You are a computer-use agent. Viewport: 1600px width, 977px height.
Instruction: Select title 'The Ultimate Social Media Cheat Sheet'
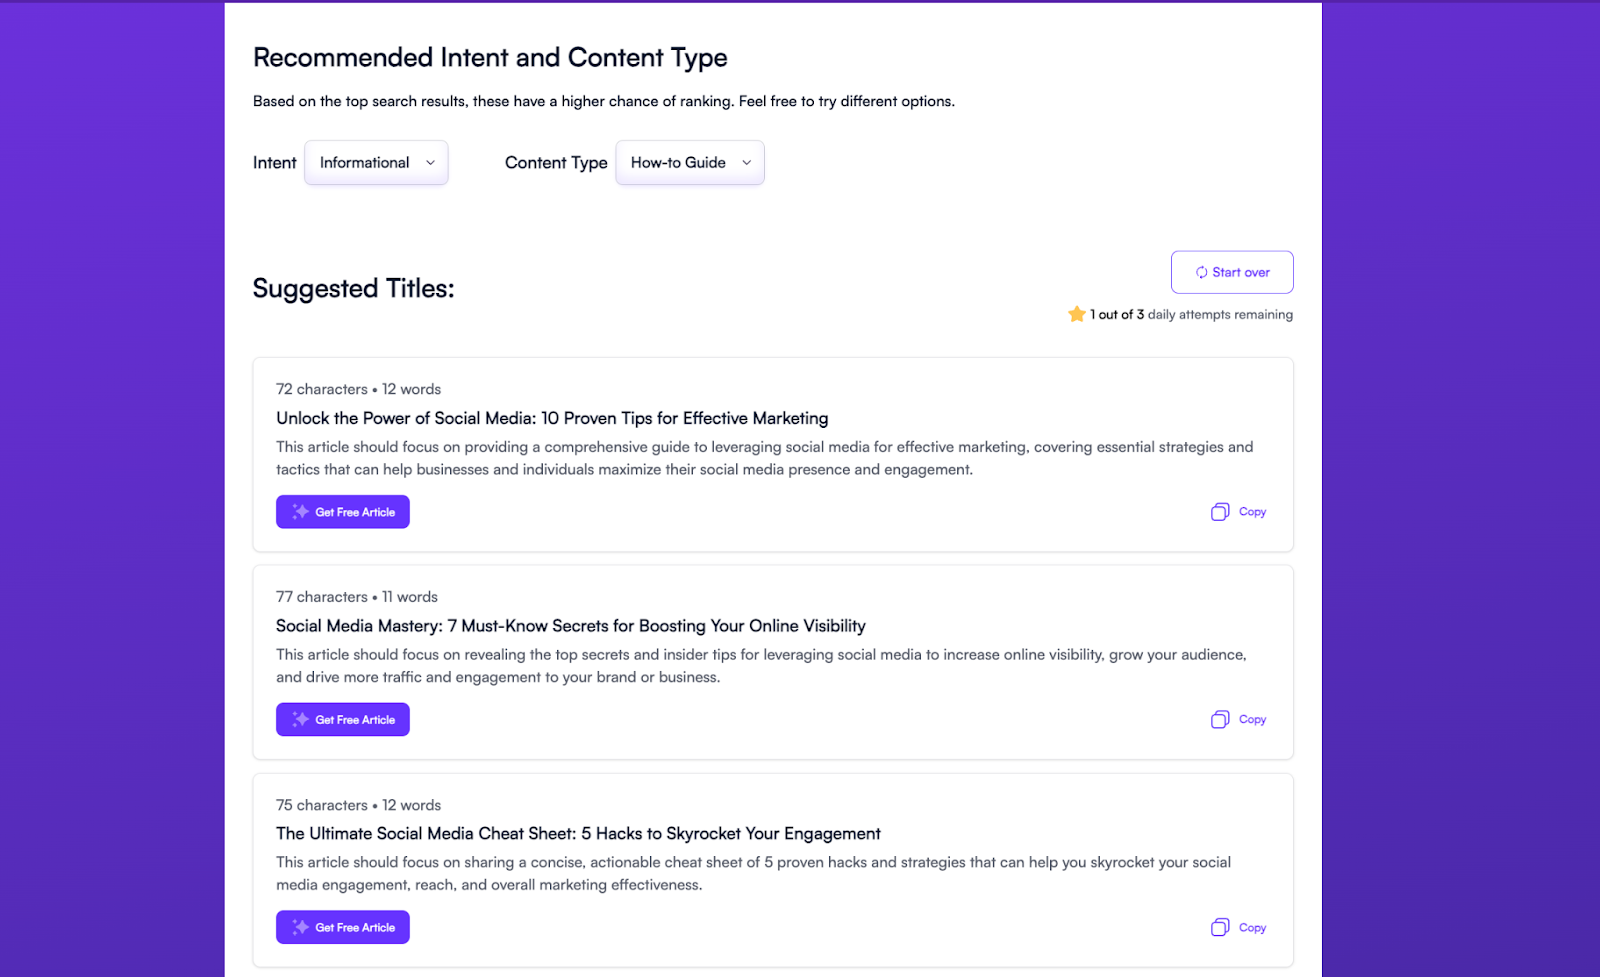tap(578, 834)
